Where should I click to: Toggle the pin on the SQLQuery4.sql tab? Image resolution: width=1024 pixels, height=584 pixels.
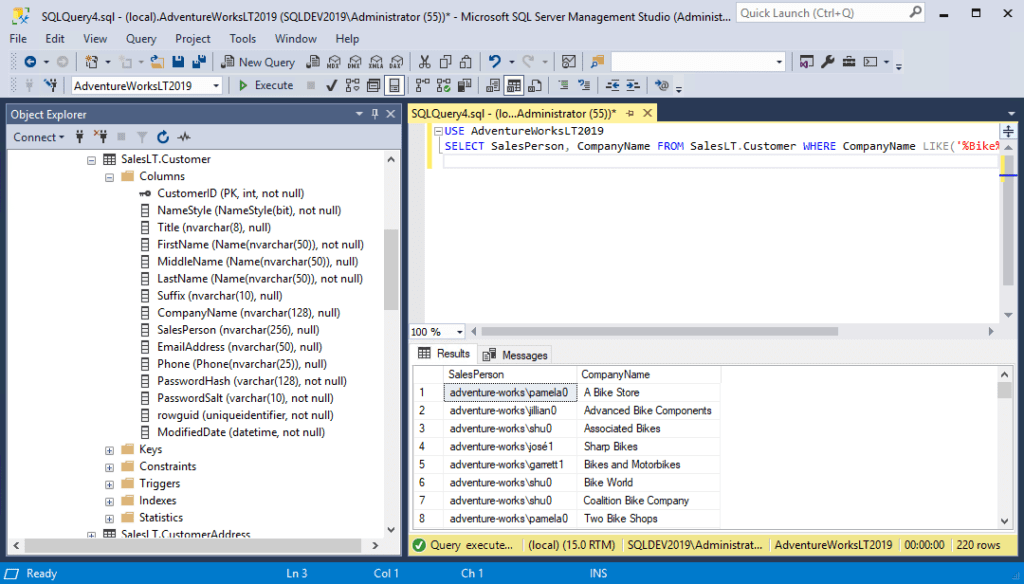630,114
